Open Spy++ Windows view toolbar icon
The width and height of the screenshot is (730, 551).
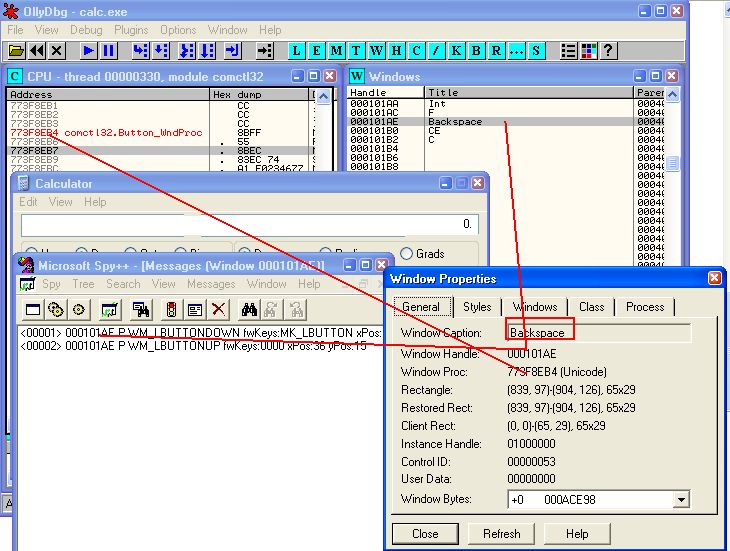tap(33, 309)
